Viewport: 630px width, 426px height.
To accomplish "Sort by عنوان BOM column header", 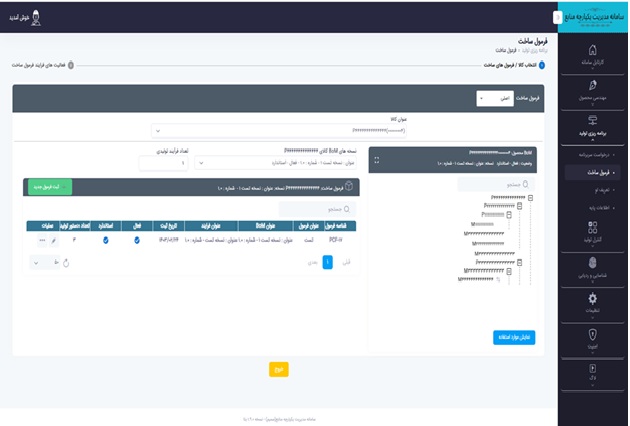I will coord(265,226).
